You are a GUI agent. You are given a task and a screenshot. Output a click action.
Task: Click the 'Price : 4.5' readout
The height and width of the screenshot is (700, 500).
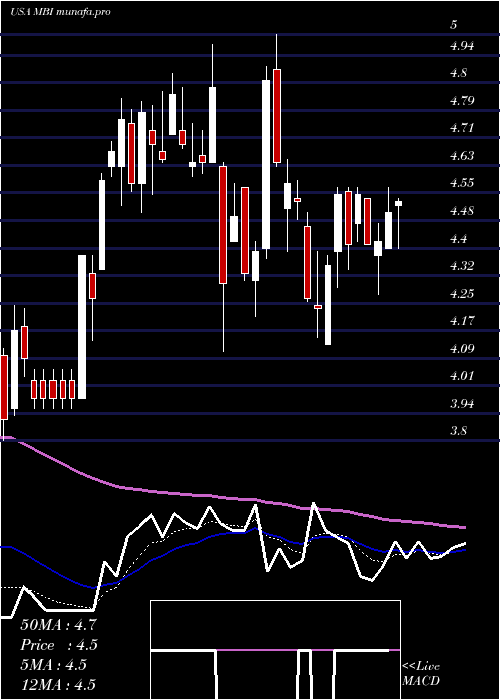click(58, 645)
